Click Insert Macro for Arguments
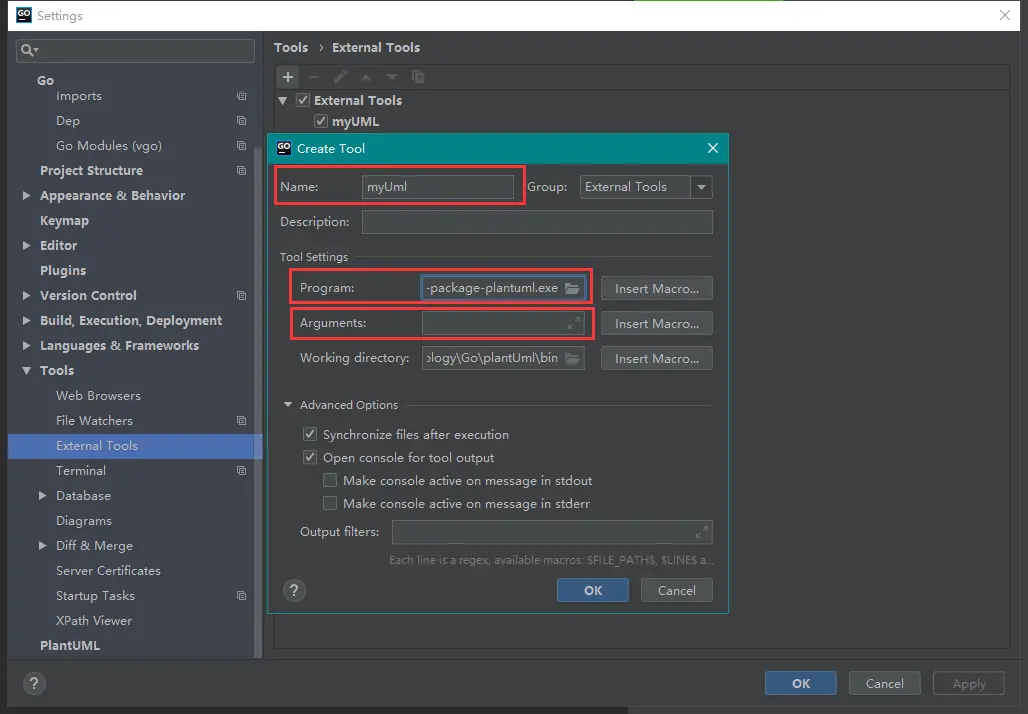 [657, 323]
